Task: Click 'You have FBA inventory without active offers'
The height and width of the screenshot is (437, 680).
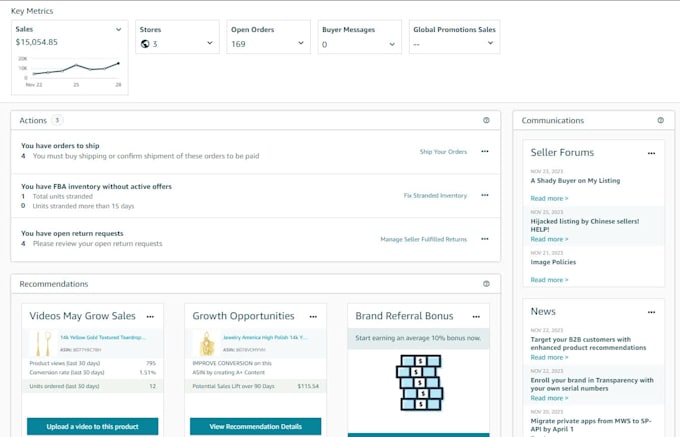Action: pos(96,186)
